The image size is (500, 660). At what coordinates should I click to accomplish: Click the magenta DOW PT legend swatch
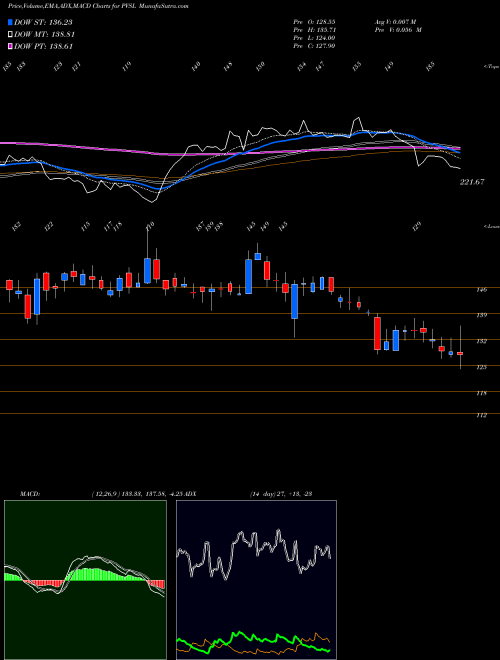pos(10,46)
